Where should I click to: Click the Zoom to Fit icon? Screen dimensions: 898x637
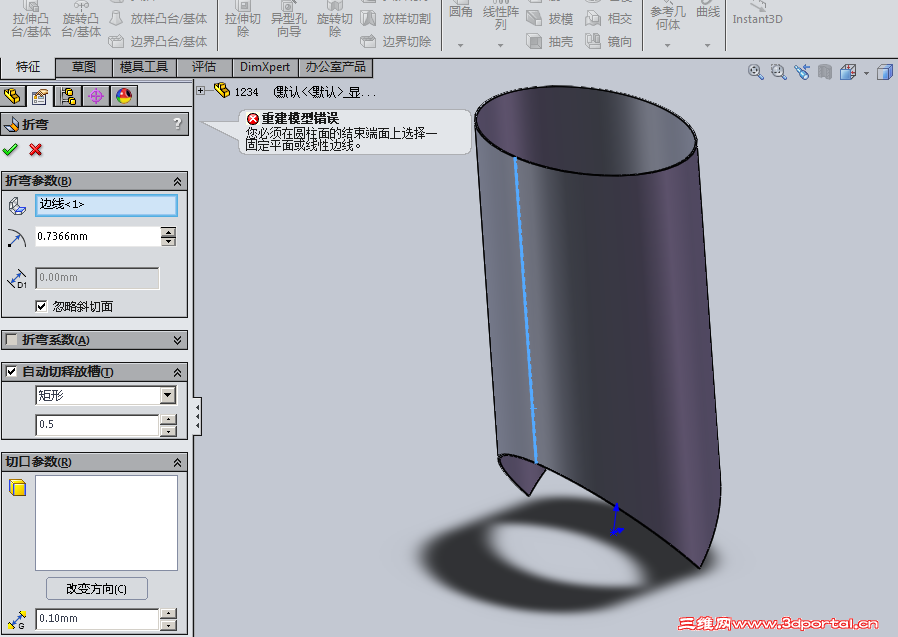(755, 72)
